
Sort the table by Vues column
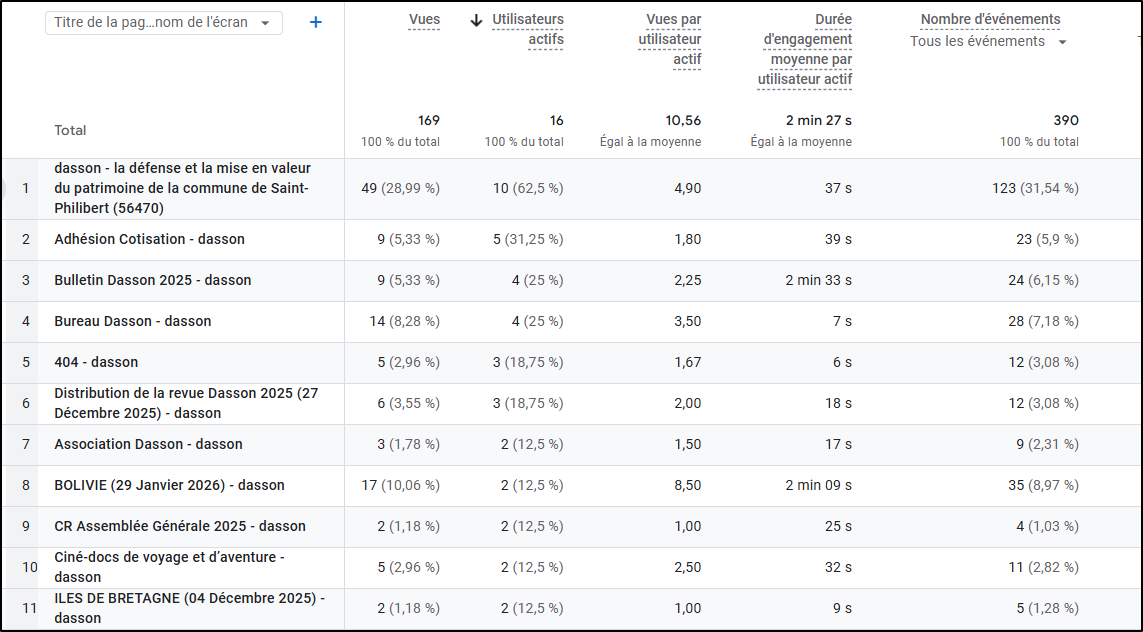tap(424, 20)
